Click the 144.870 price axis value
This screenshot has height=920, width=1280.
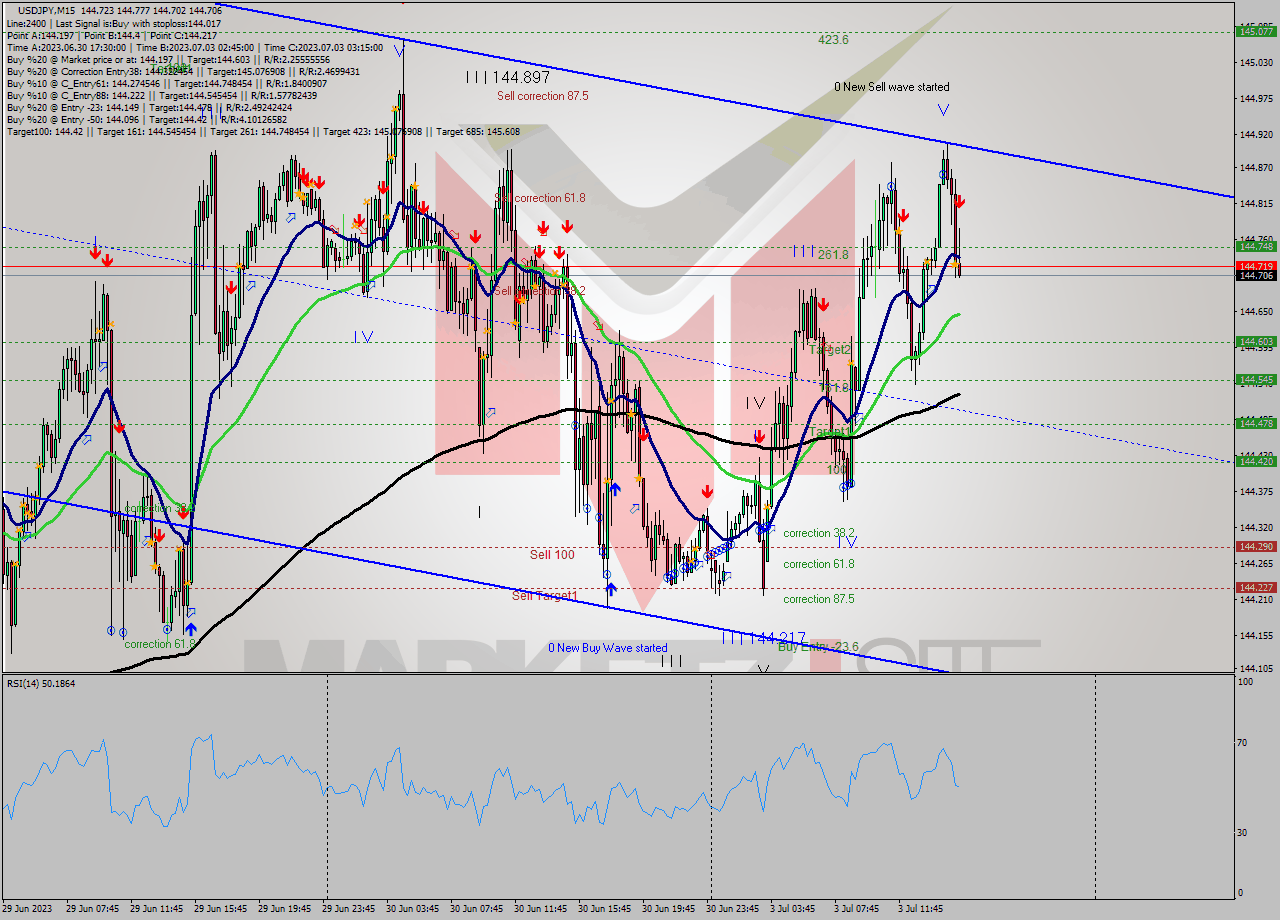point(1256,167)
